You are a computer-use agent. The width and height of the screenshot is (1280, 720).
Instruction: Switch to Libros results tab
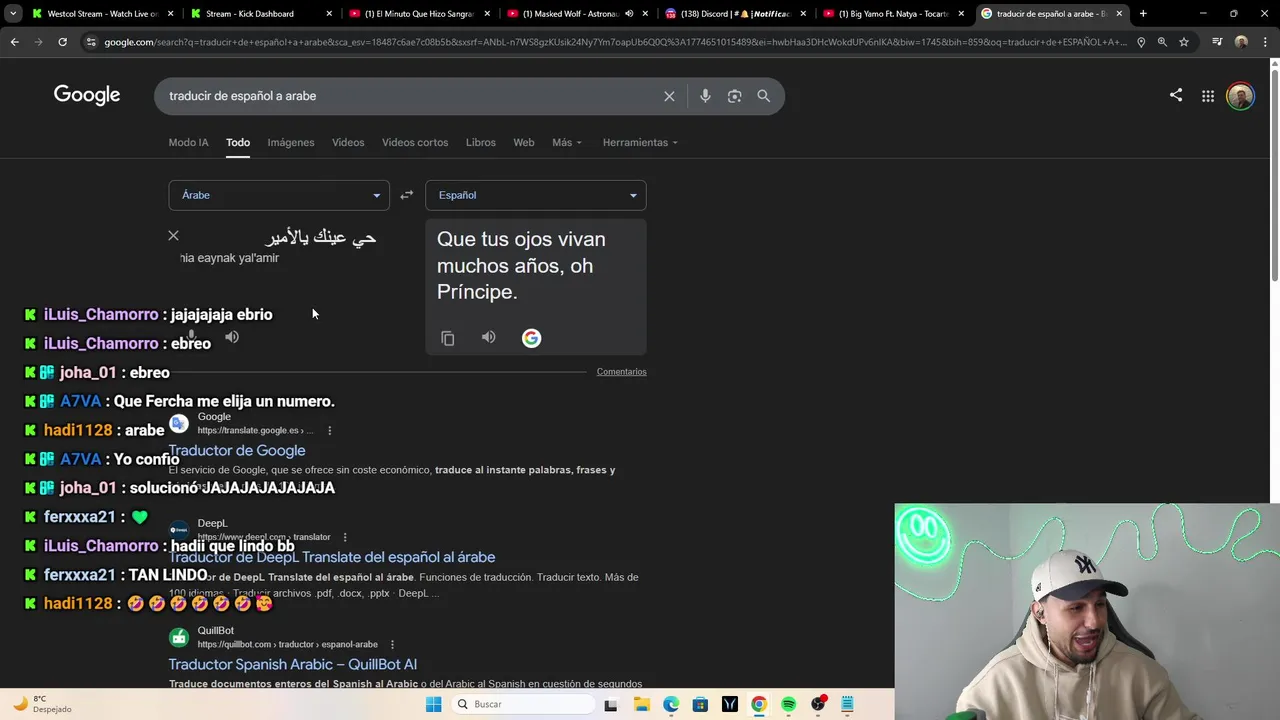pyautogui.click(x=481, y=142)
